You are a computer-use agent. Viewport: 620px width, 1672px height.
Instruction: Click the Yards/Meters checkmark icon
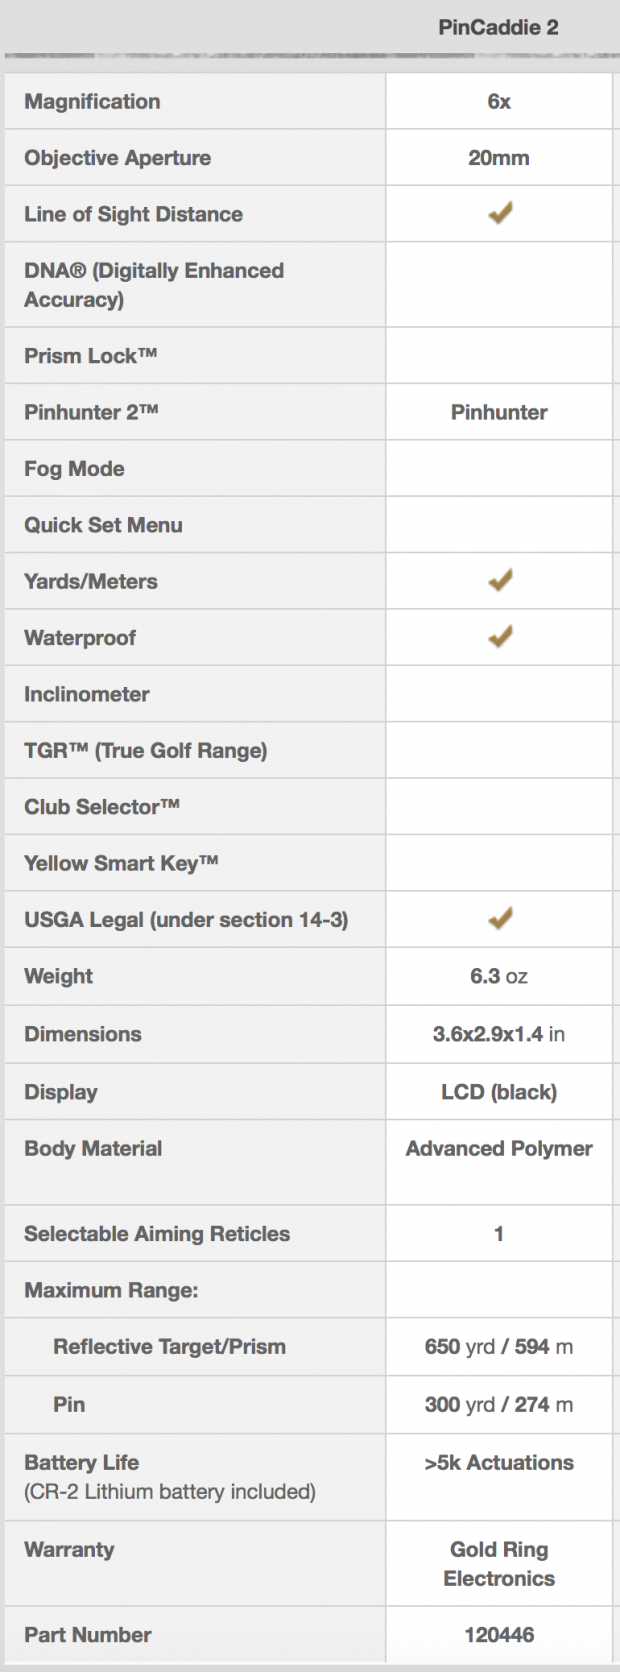tap(500, 580)
